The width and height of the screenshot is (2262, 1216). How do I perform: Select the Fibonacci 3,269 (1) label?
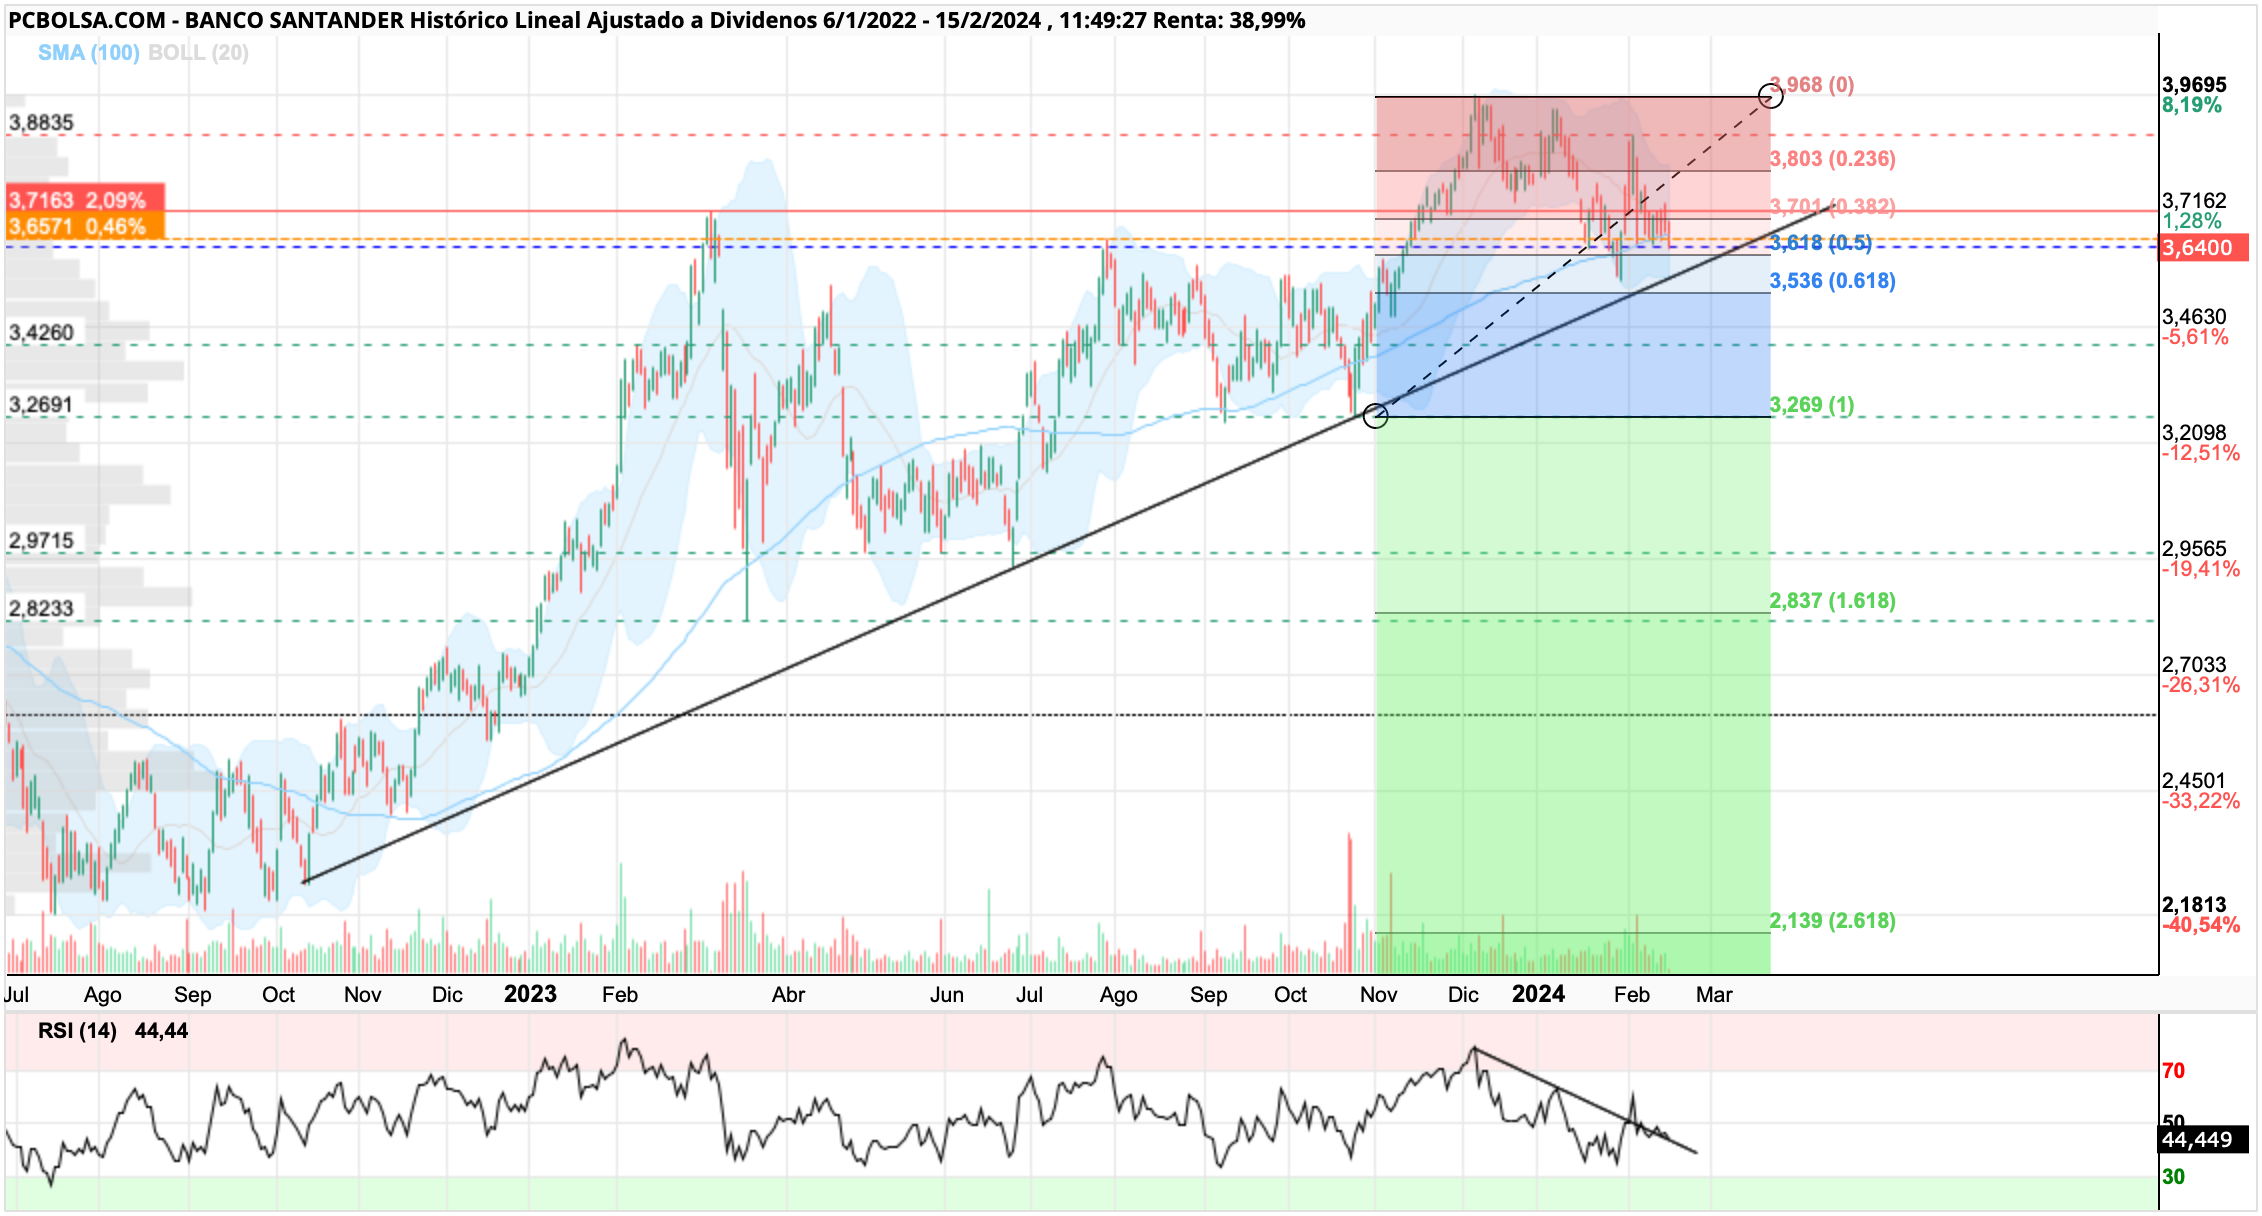coord(1812,405)
